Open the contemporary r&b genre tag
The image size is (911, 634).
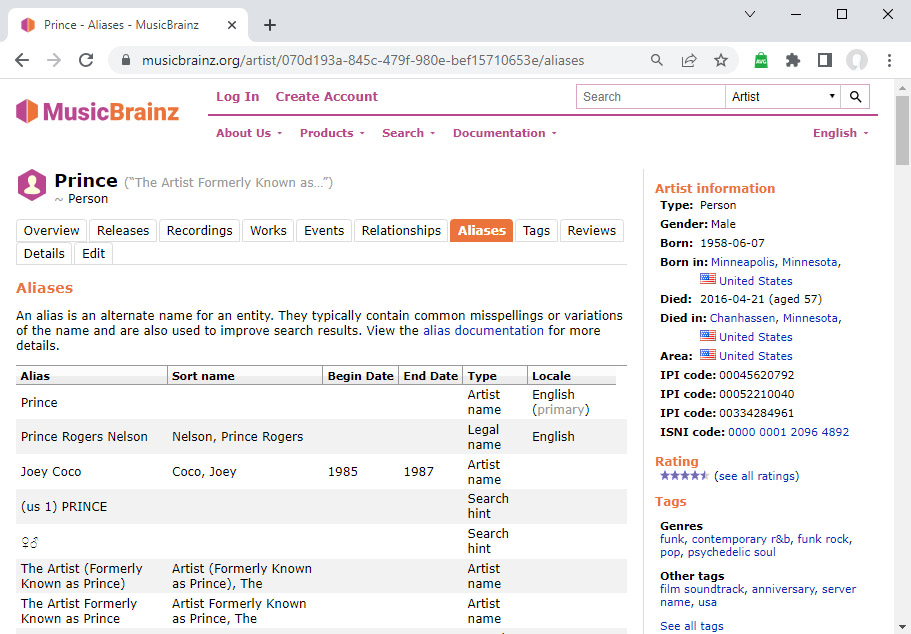741,539
